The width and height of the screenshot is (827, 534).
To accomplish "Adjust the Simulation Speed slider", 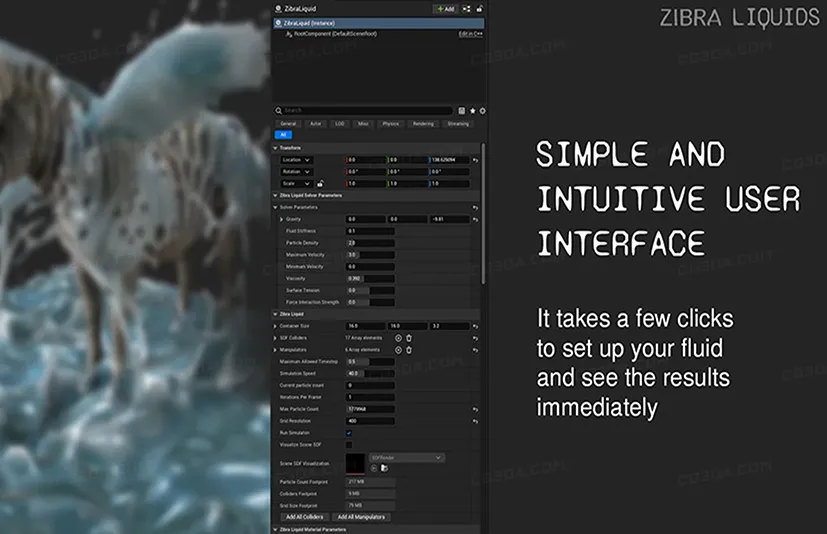I will coord(370,374).
